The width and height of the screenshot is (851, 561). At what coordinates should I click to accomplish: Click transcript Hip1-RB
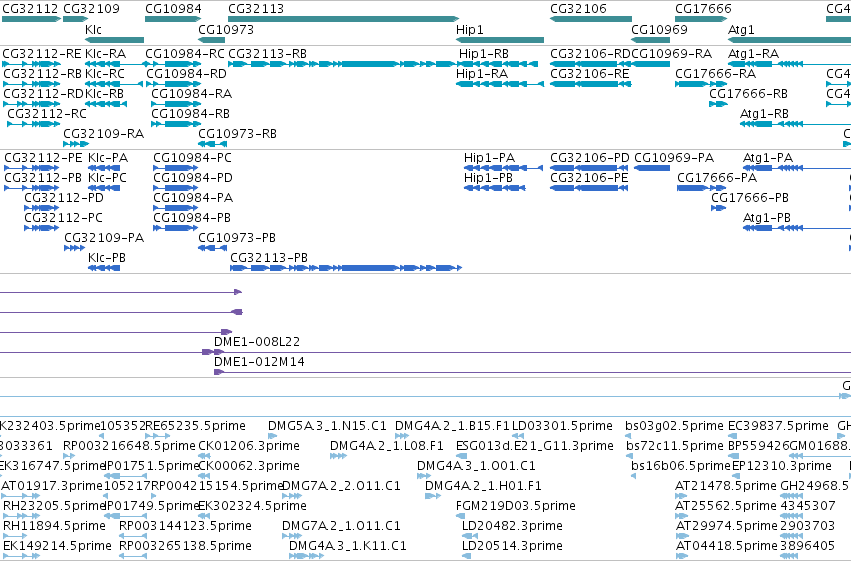coord(498,64)
